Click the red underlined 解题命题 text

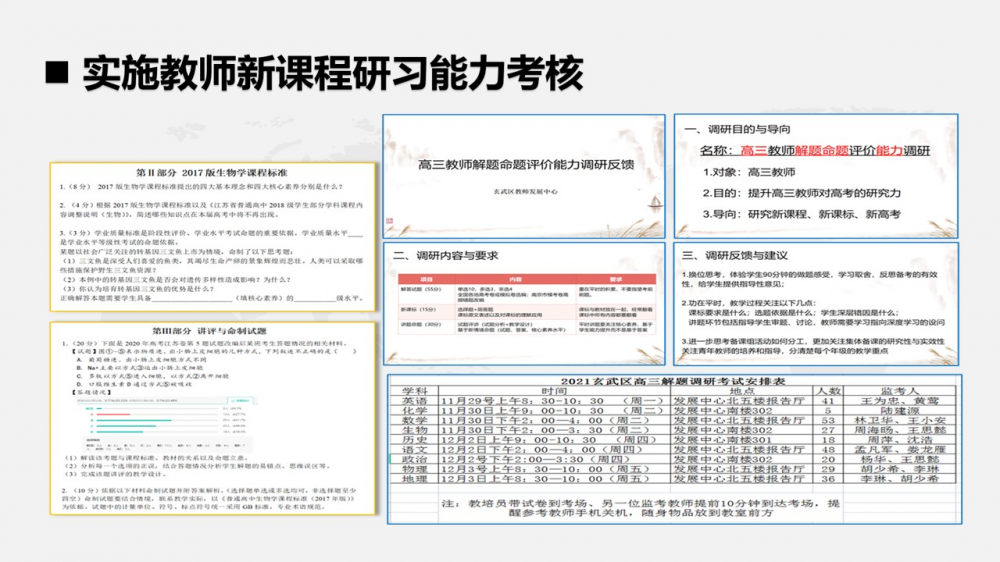click(821, 152)
